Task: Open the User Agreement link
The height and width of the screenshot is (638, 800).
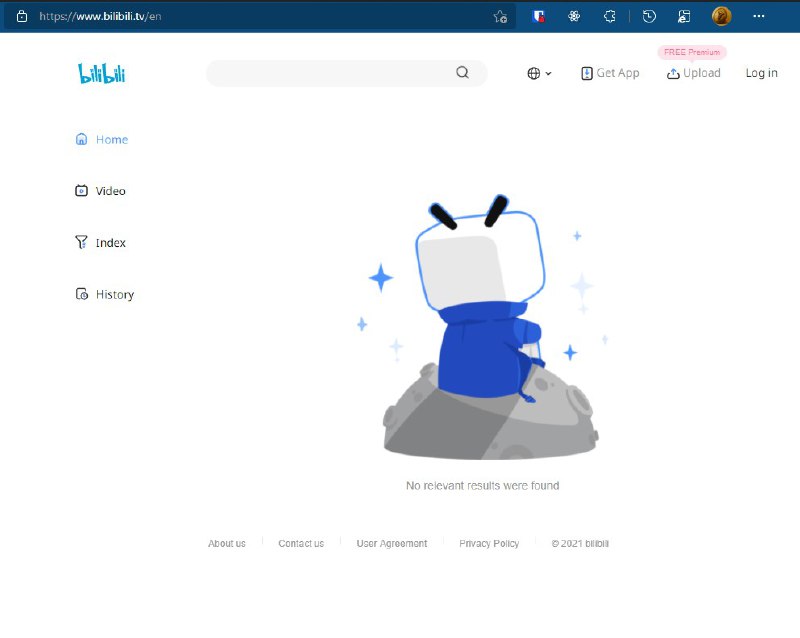Action: click(x=392, y=544)
